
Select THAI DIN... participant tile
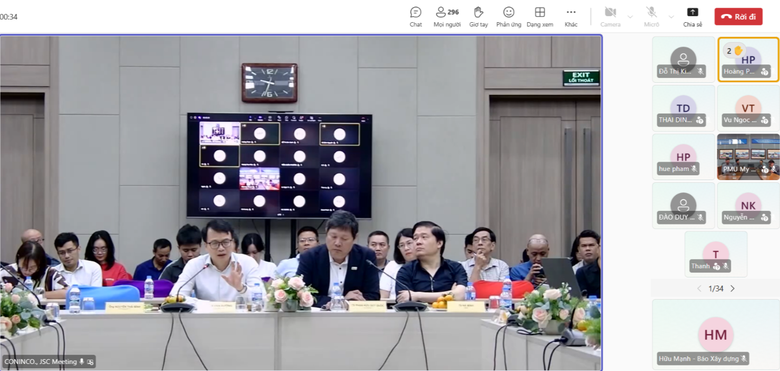683,108
